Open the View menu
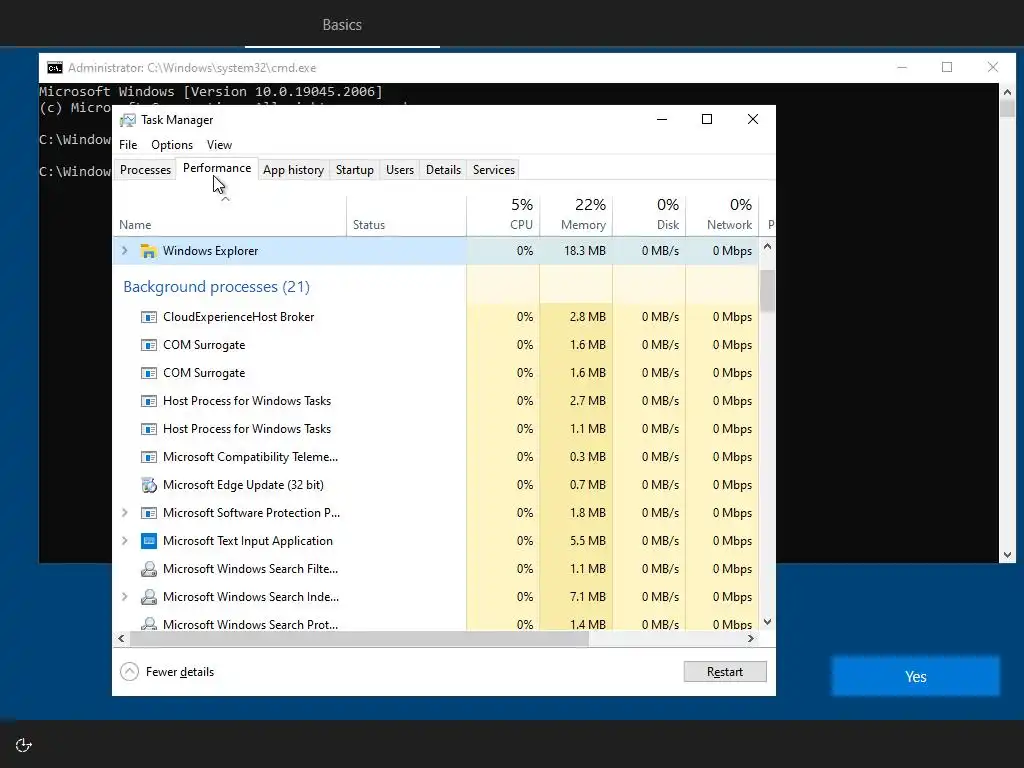The width and height of the screenshot is (1024, 768). 219,145
